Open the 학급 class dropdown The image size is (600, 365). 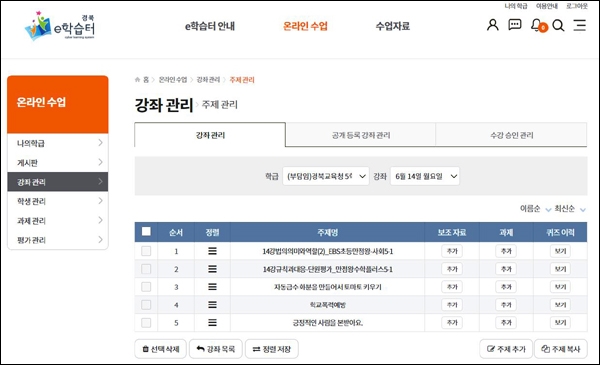tap(326, 176)
